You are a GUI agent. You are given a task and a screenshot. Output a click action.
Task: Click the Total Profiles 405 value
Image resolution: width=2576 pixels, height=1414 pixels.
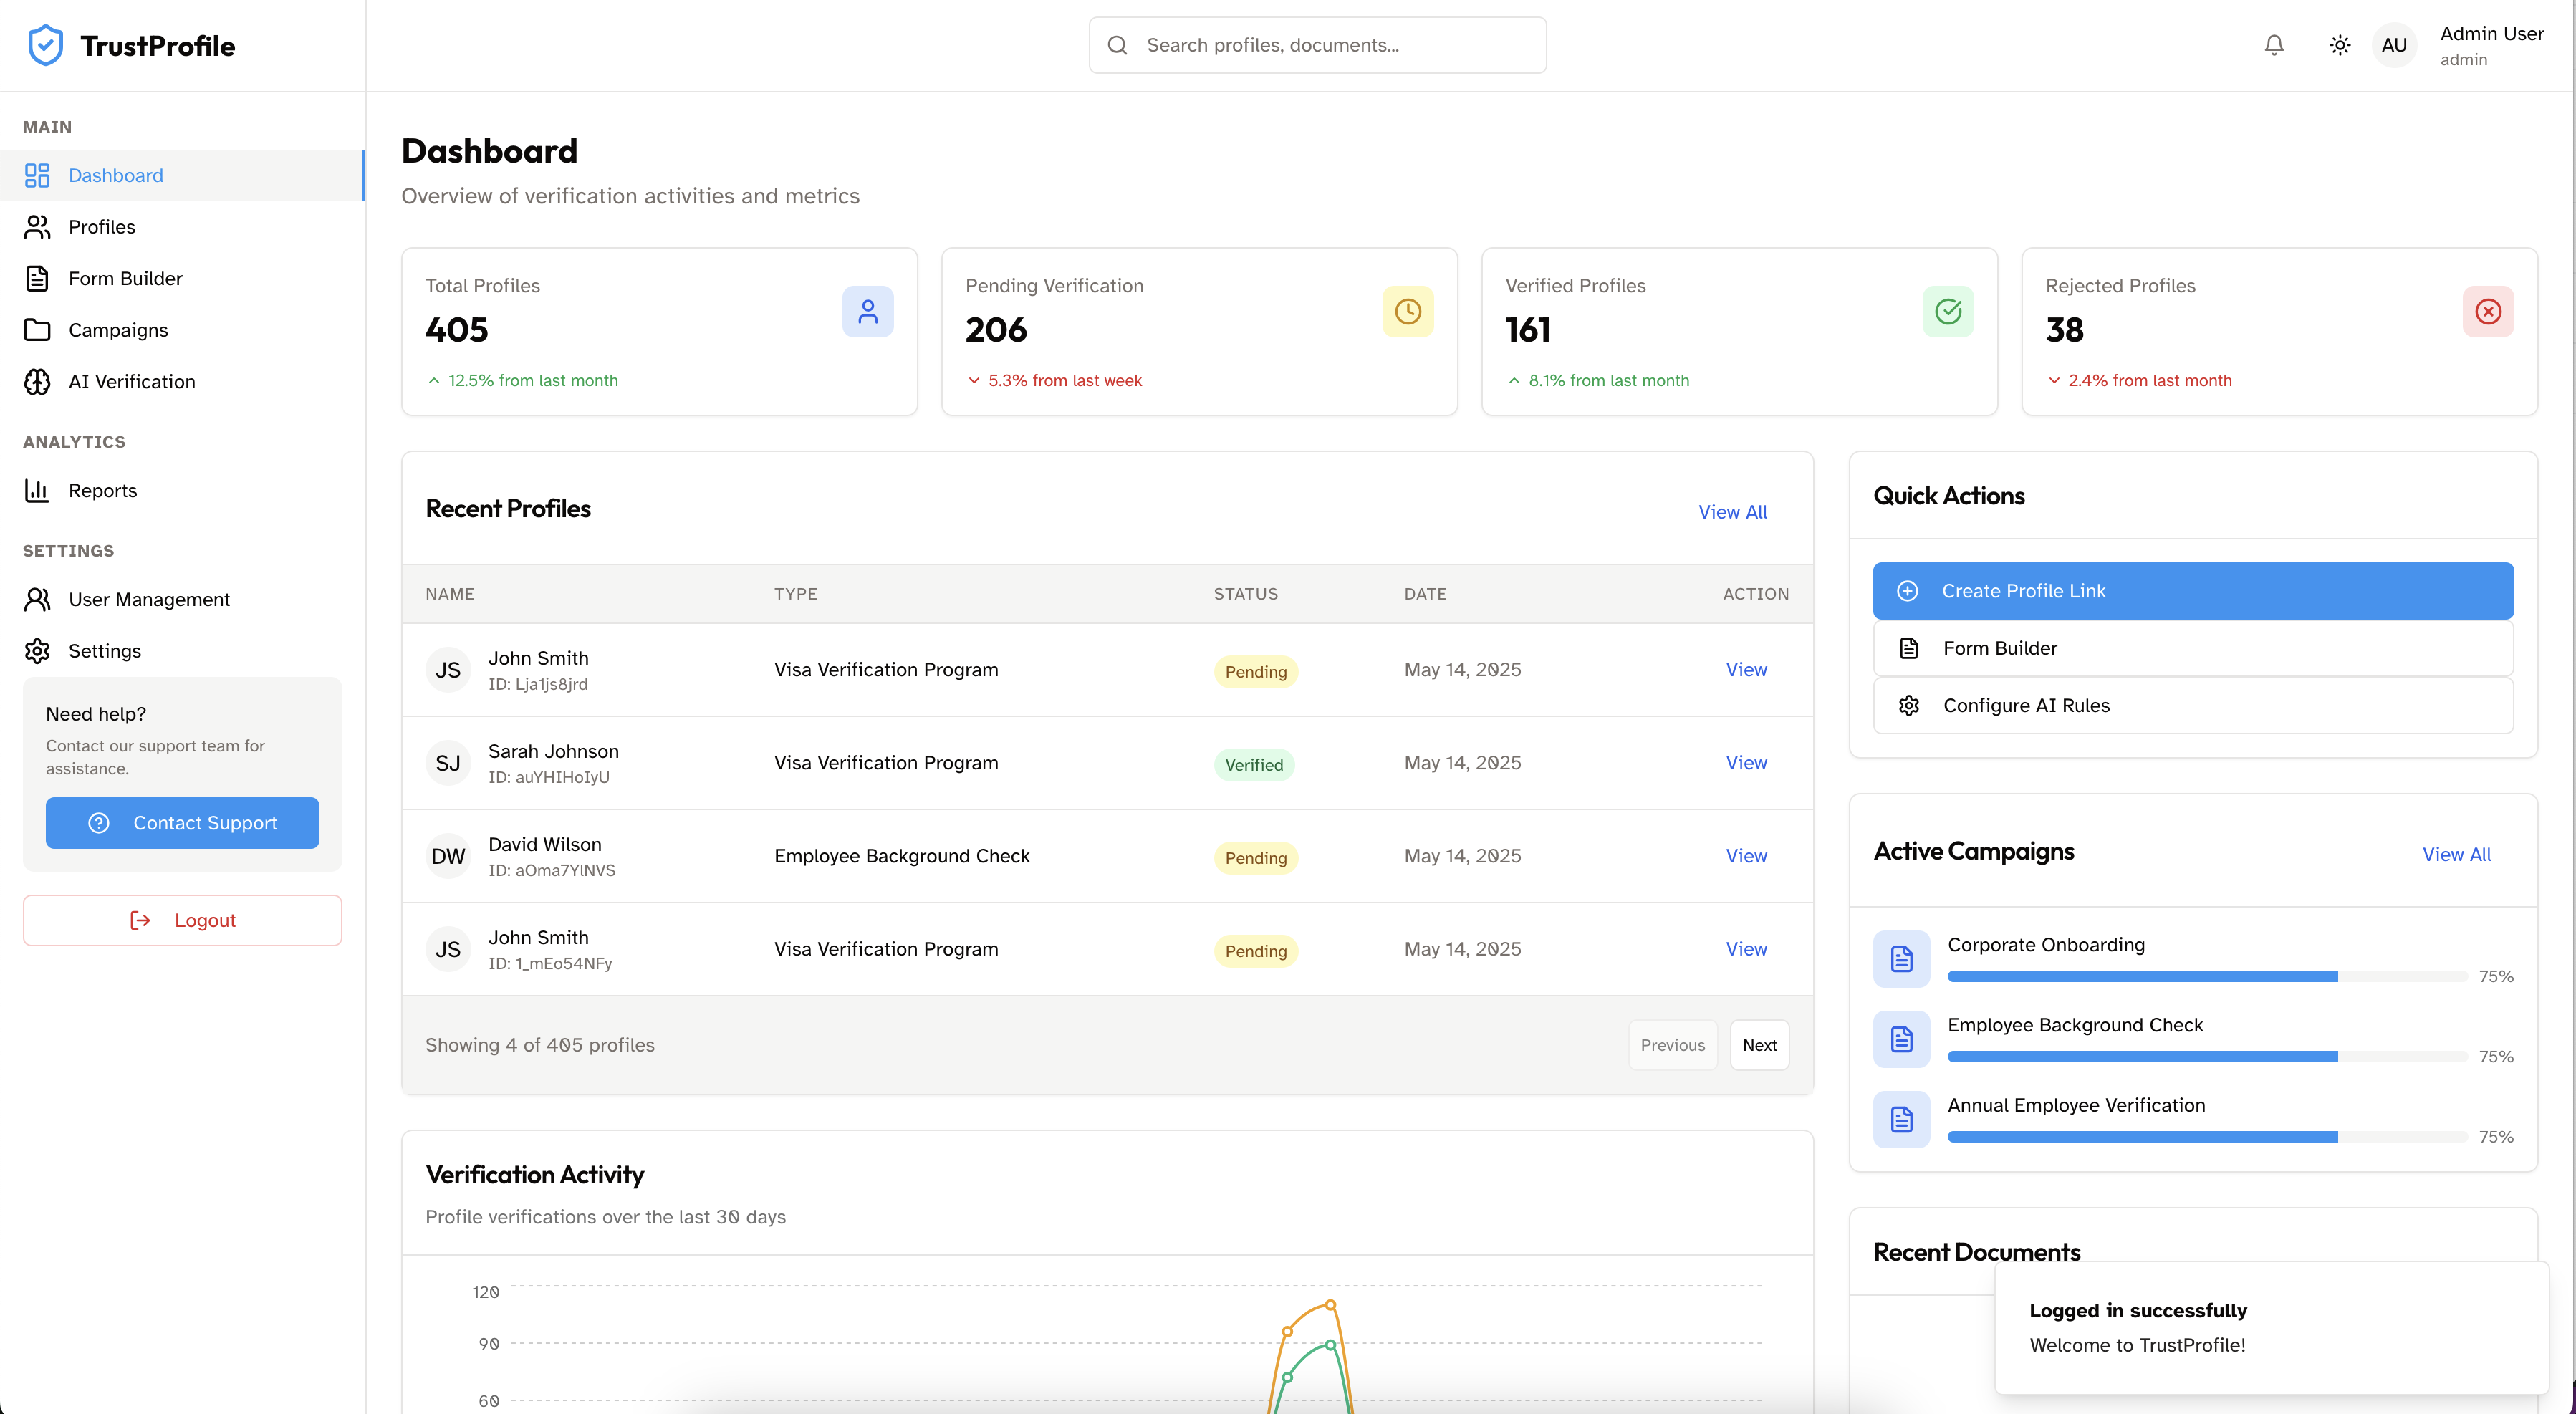(457, 330)
